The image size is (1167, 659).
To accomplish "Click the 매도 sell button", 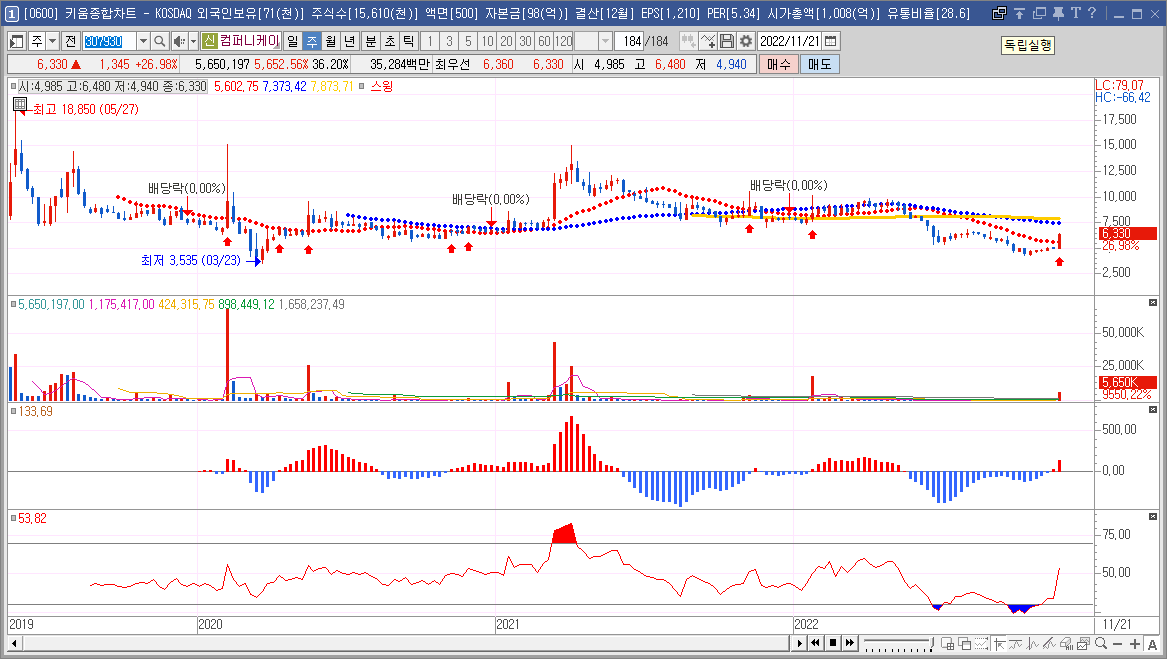I will (x=819, y=65).
